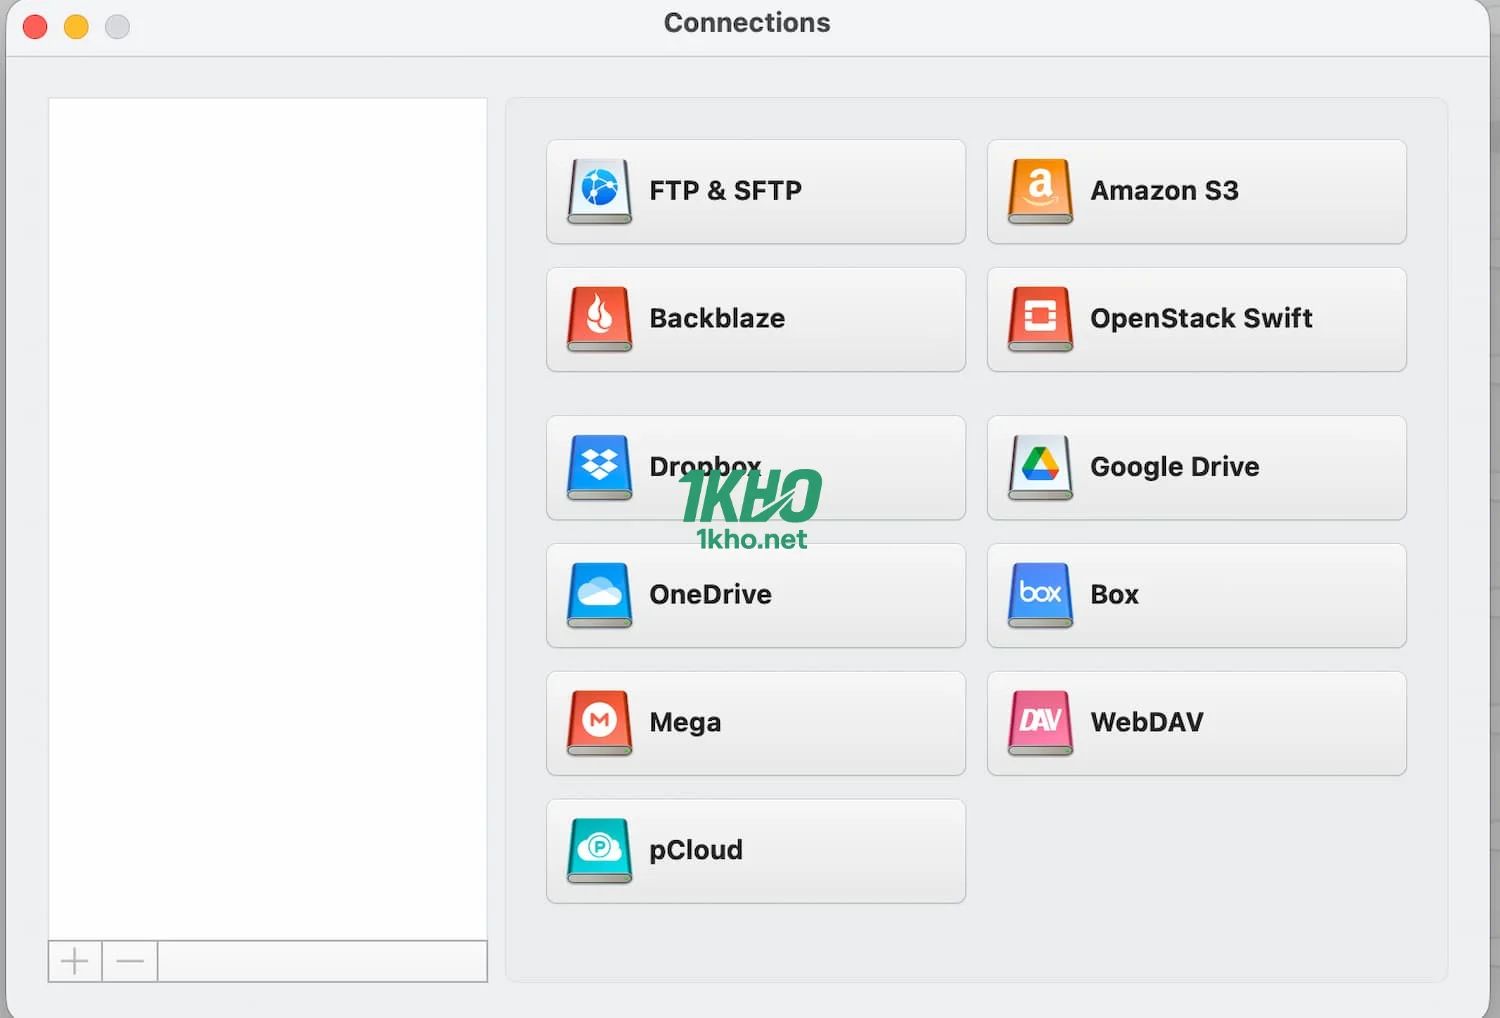Viewport: 1500px width, 1018px height.
Task: Select the pink WebDAV icon
Action: (x=1040, y=722)
